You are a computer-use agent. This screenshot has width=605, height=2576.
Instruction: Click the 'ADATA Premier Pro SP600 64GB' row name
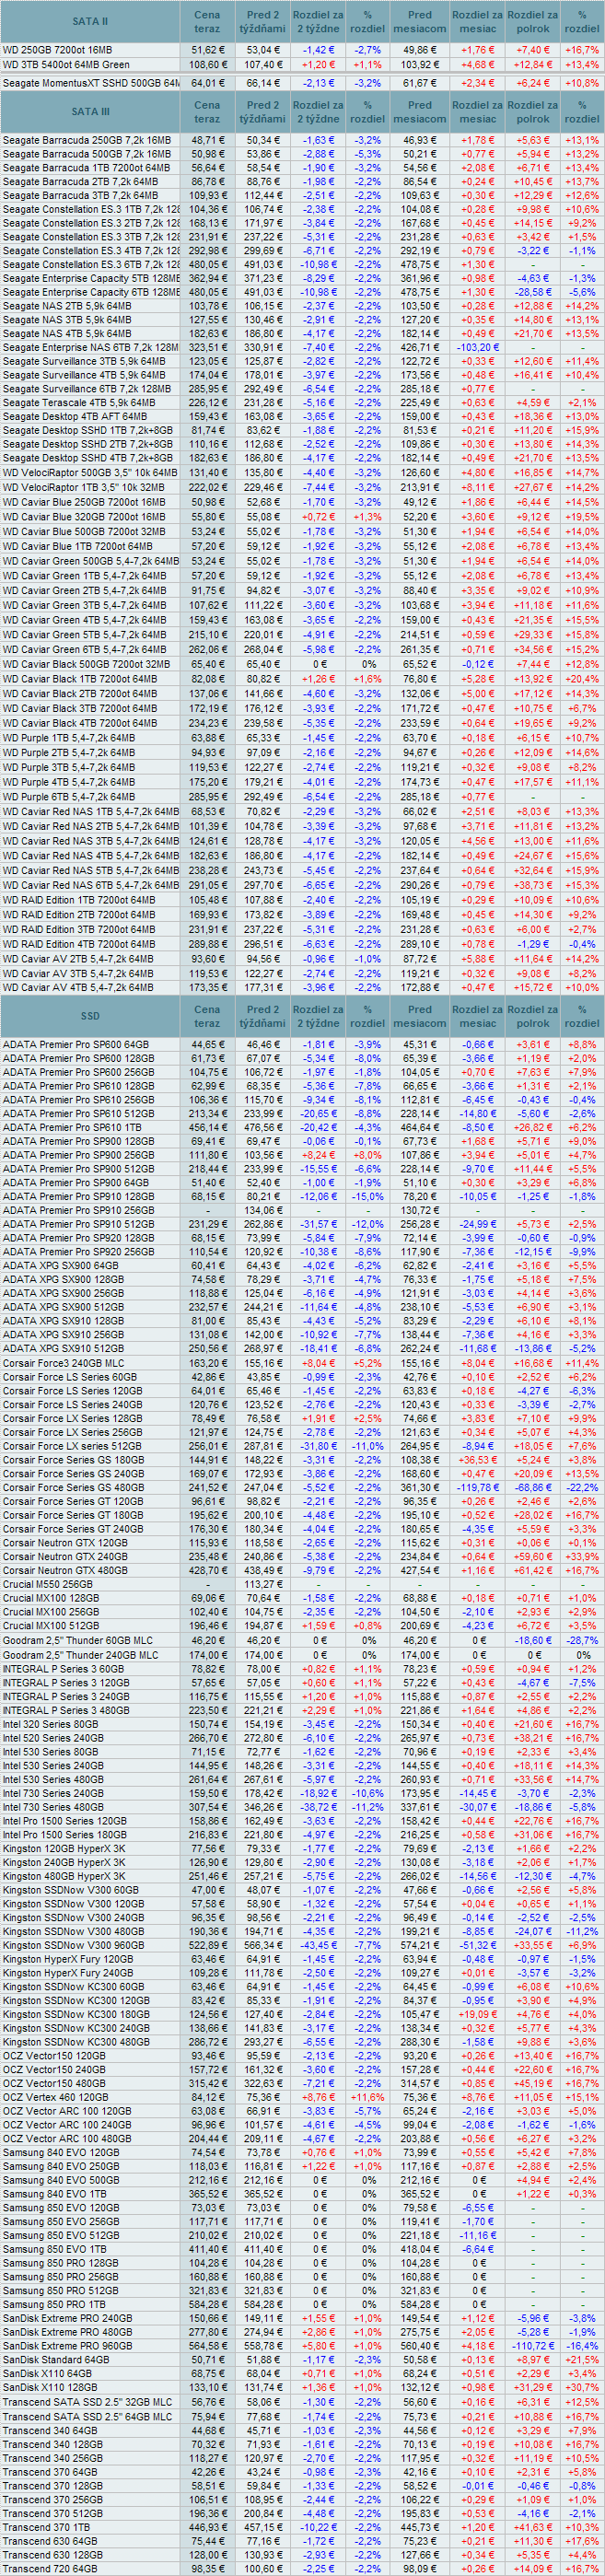pos(75,1044)
